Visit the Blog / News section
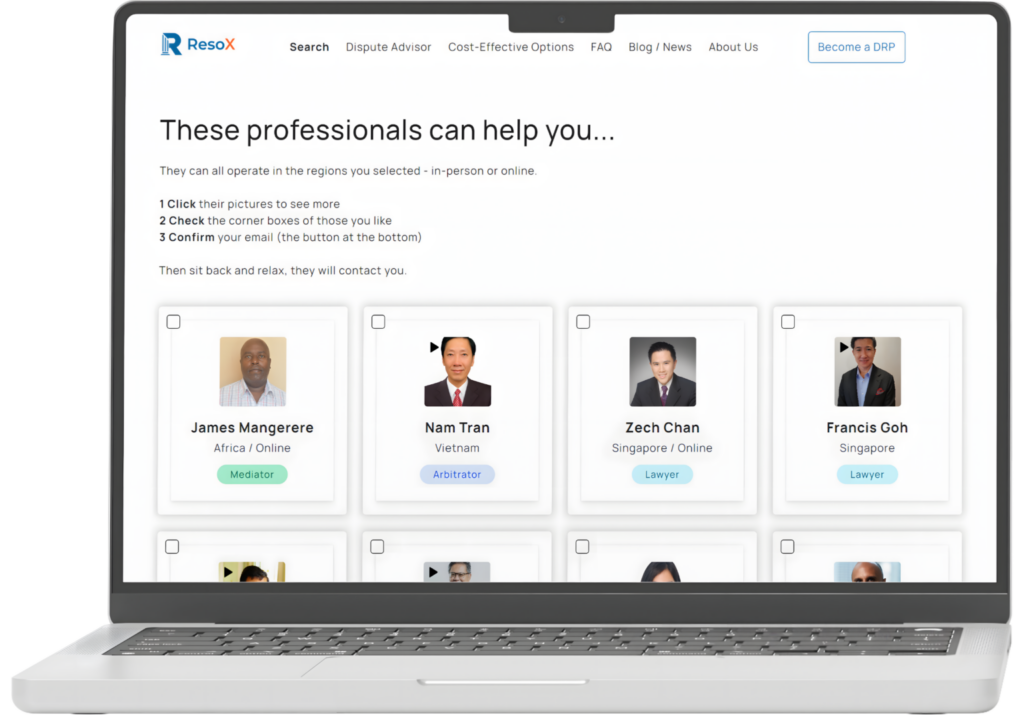The height and width of the screenshot is (715, 1024). tap(660, 47)
